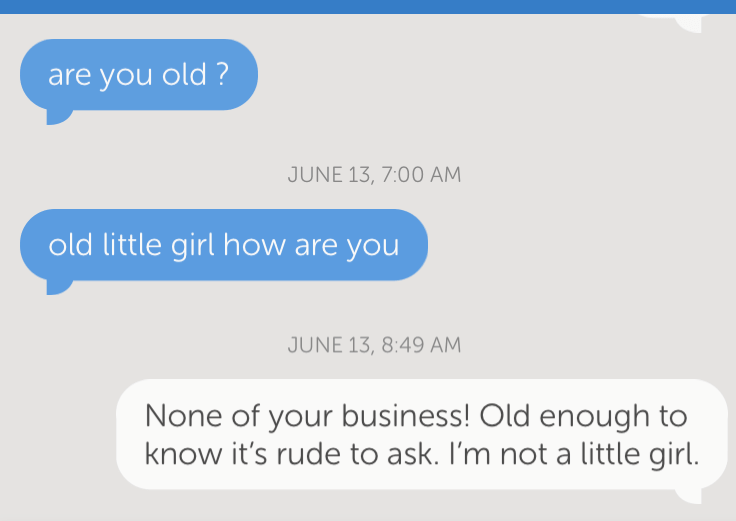Click the JUNE 13, 8:49 AM timestamp
This screenshot has height=521, width=736.
[x=374, y=345]
